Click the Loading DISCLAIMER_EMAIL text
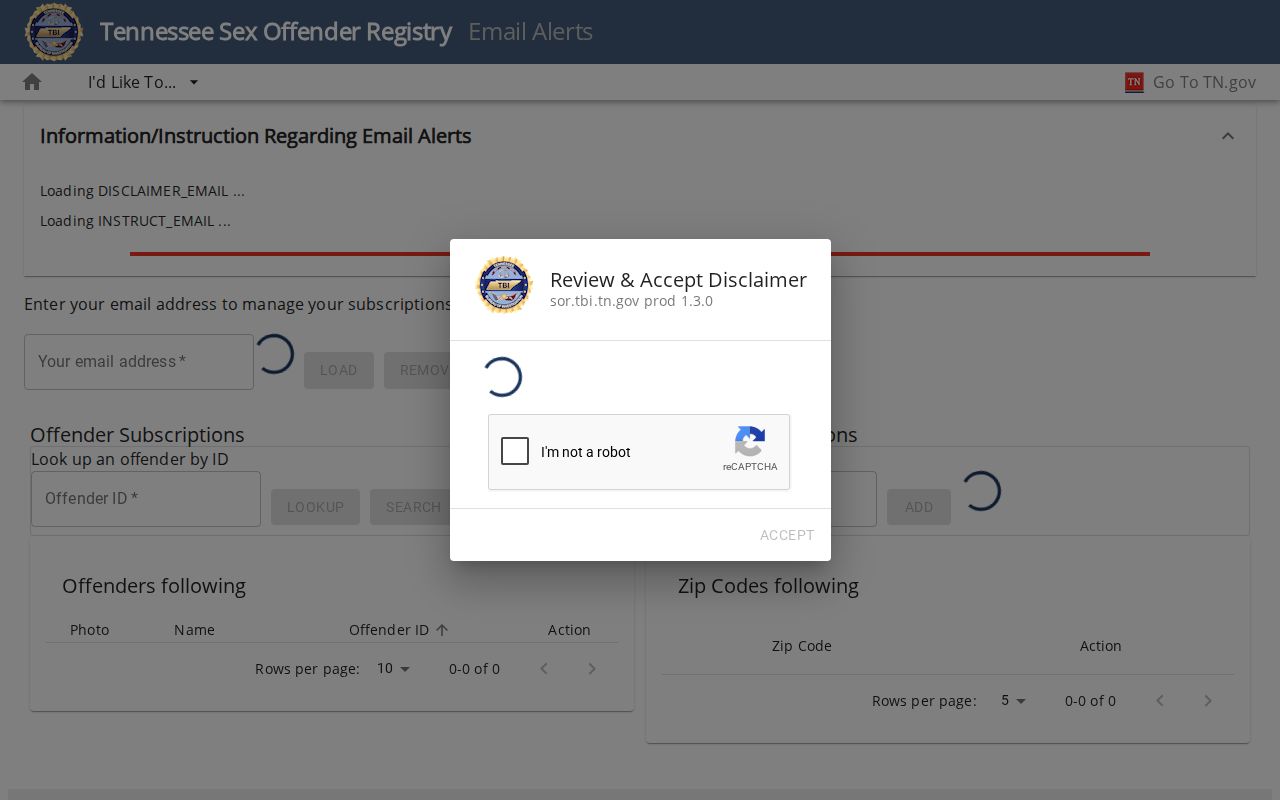 click(x=142, y=191)
